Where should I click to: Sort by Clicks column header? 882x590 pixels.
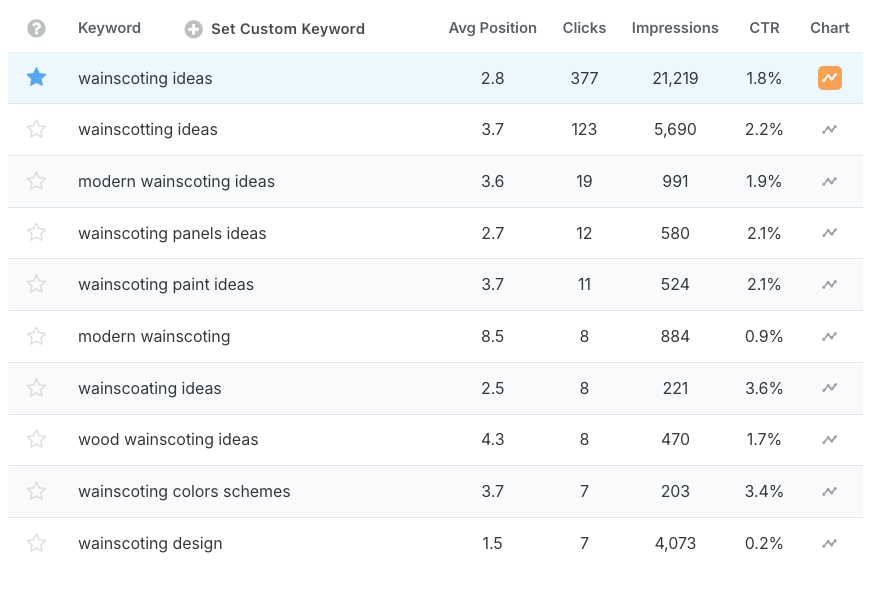click(x=584, y=28)
